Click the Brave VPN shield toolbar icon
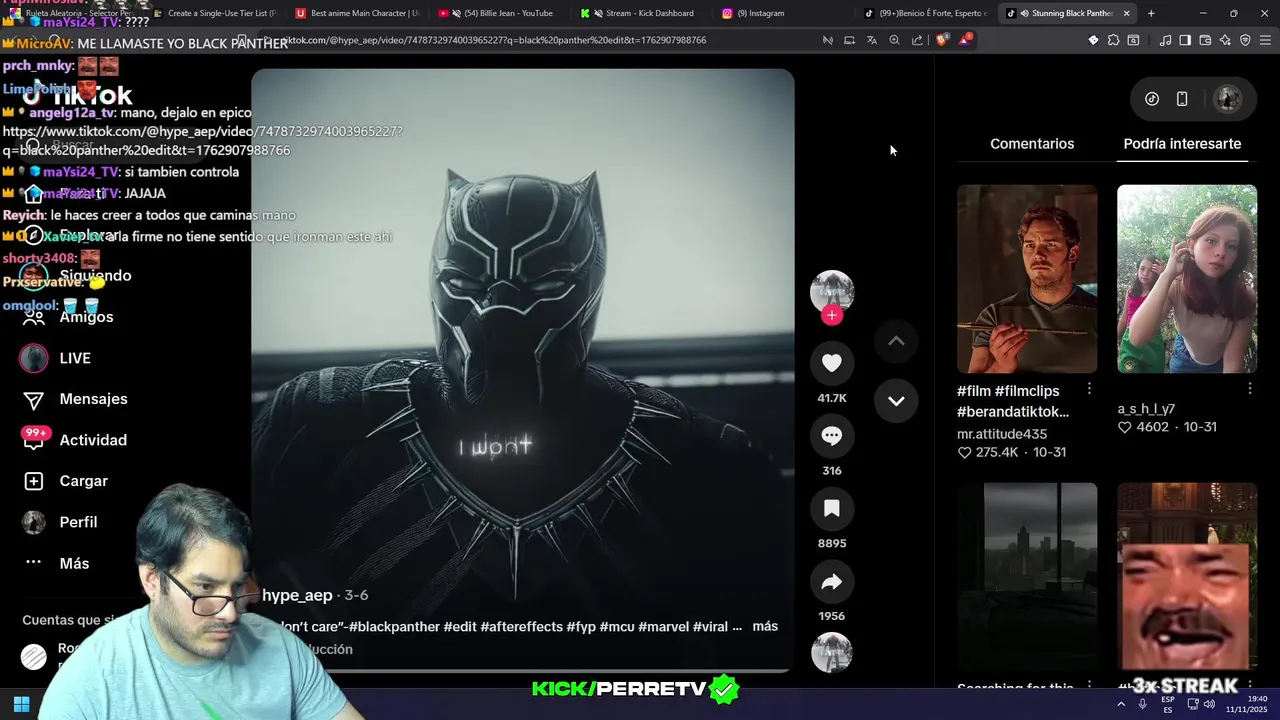The width and height of the screenshot is (1280, 720). [x=1245, y=40]
